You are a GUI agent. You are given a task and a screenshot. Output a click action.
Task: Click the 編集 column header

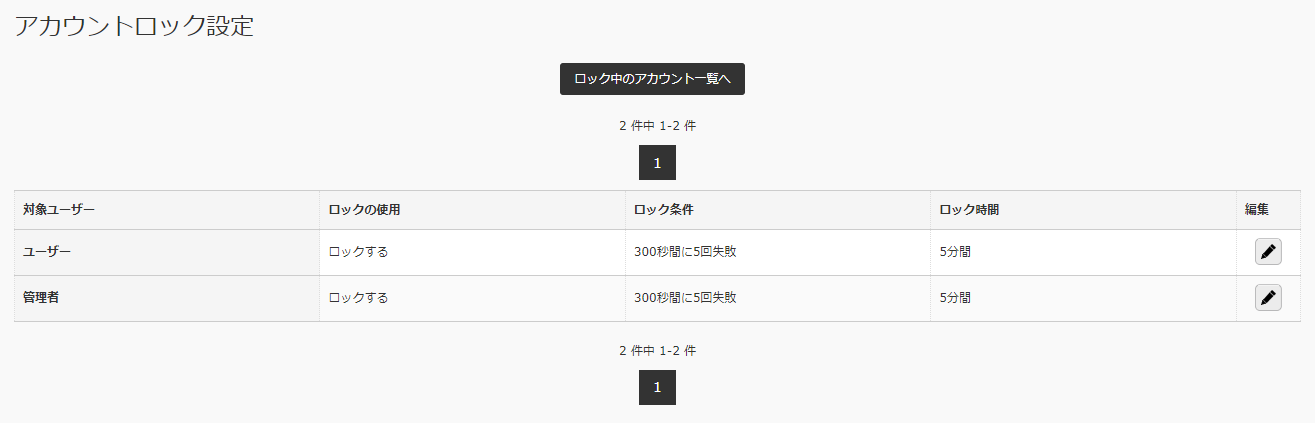1257,210
